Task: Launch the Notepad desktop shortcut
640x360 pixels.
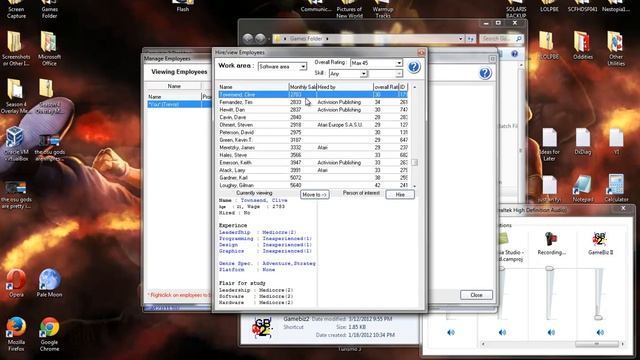Action: (x=582, y=189)
